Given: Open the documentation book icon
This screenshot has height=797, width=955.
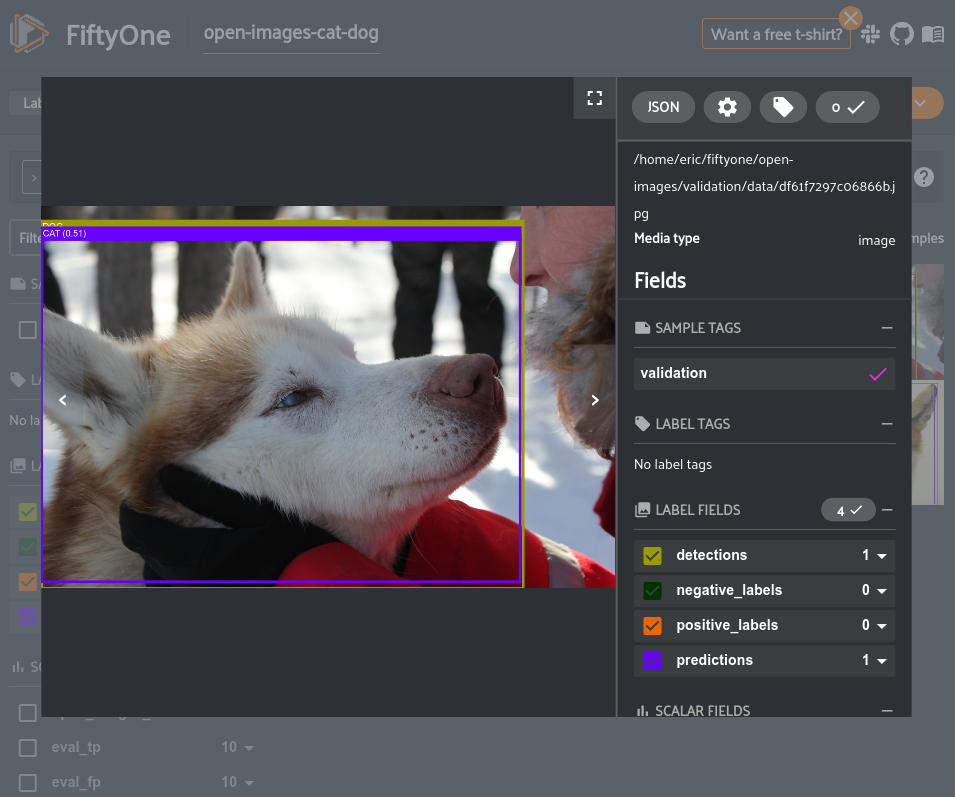Looking at the screenshot, I should click(x=933, y=35).
